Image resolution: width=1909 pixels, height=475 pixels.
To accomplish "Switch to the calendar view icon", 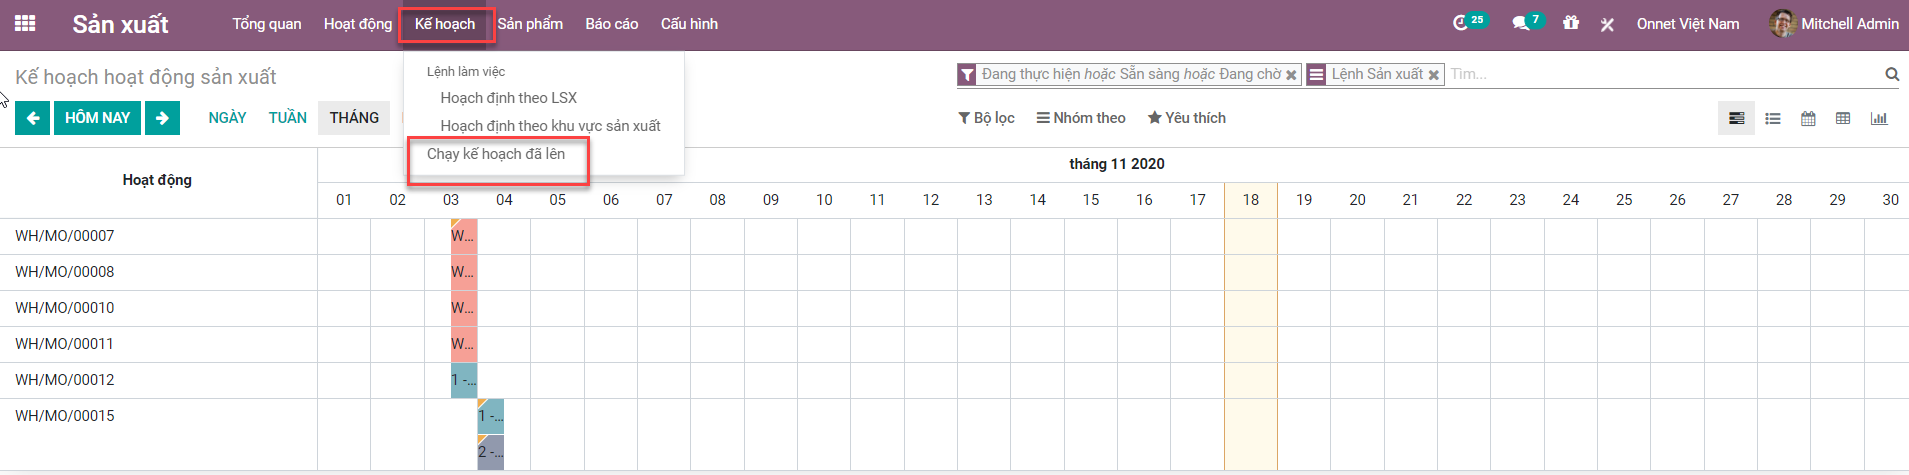I will tap(1808, 118).
